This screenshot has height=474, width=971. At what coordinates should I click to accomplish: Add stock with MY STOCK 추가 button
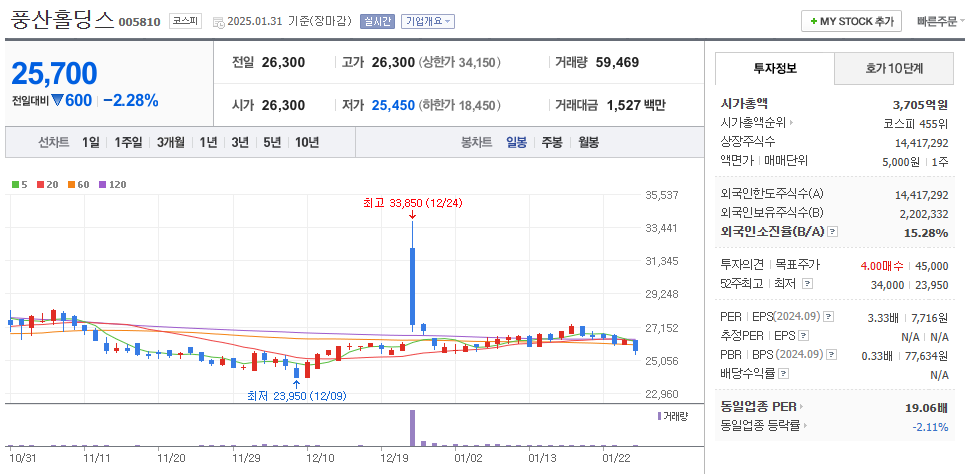[851, 21]
